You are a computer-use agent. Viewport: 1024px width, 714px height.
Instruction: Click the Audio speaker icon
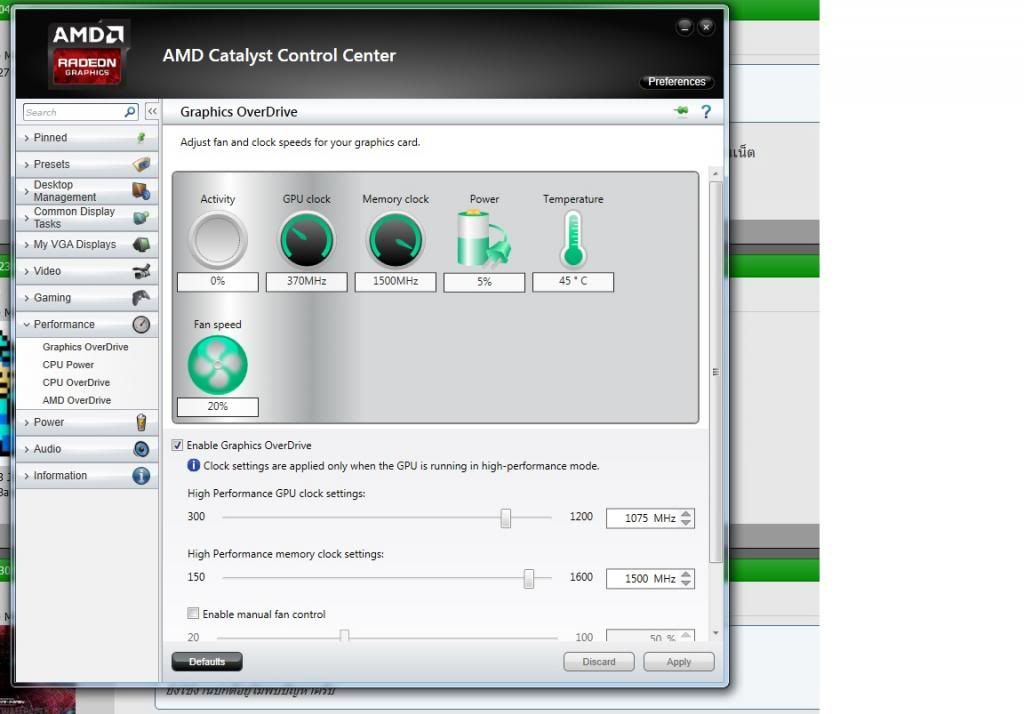(x=141, y=449)
